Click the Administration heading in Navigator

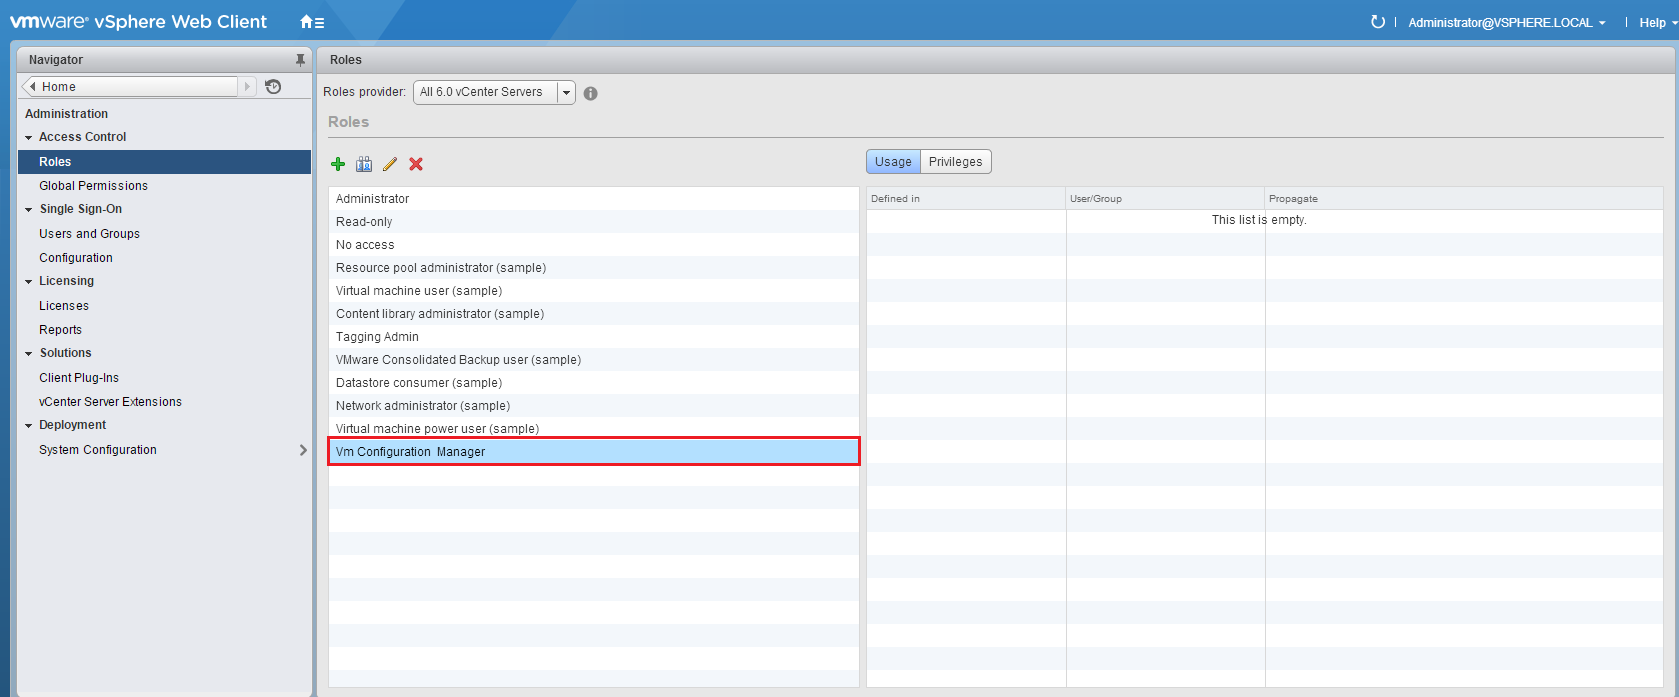point(66,114)
